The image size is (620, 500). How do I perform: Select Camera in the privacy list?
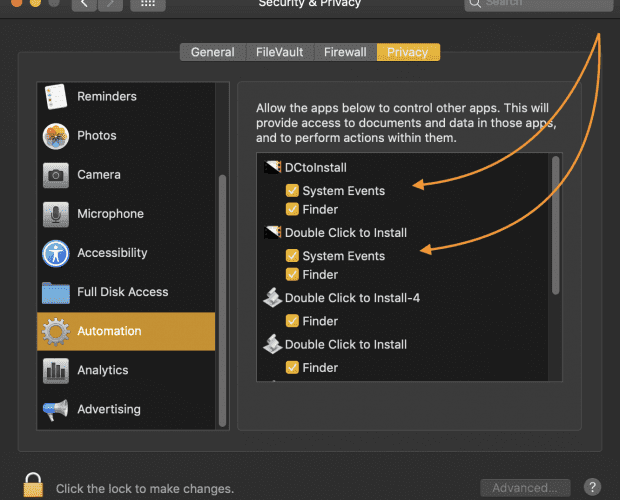(x=126, y=175)
